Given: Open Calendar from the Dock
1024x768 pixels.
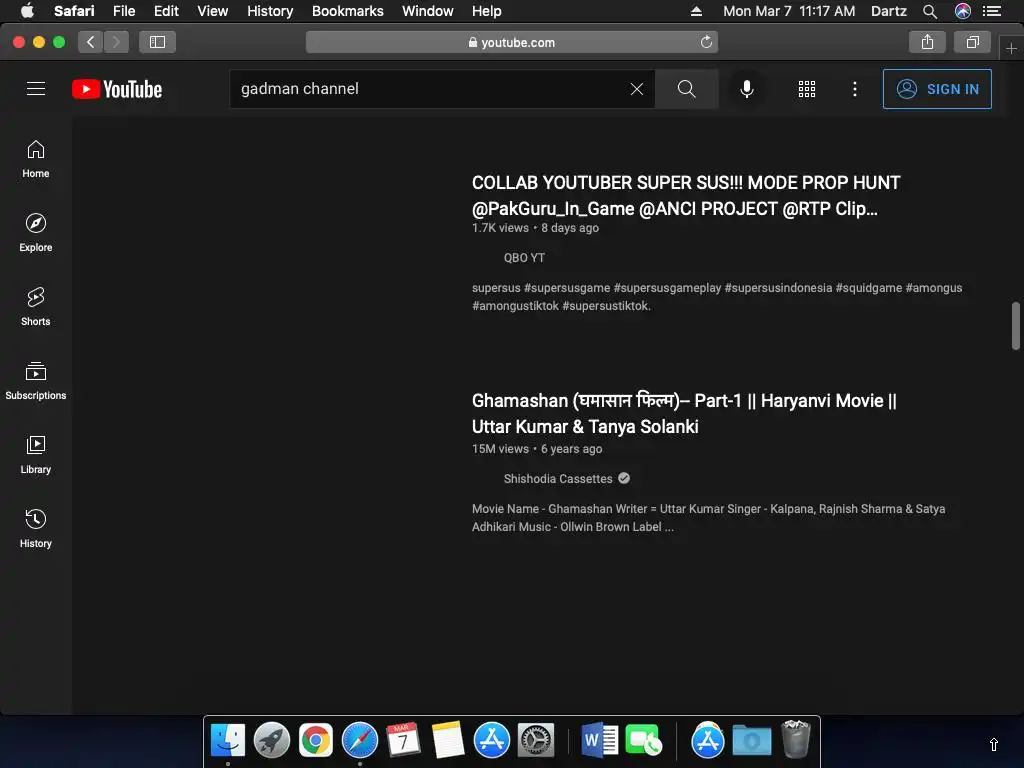Looking at the screenshot, I should point(403,741).
